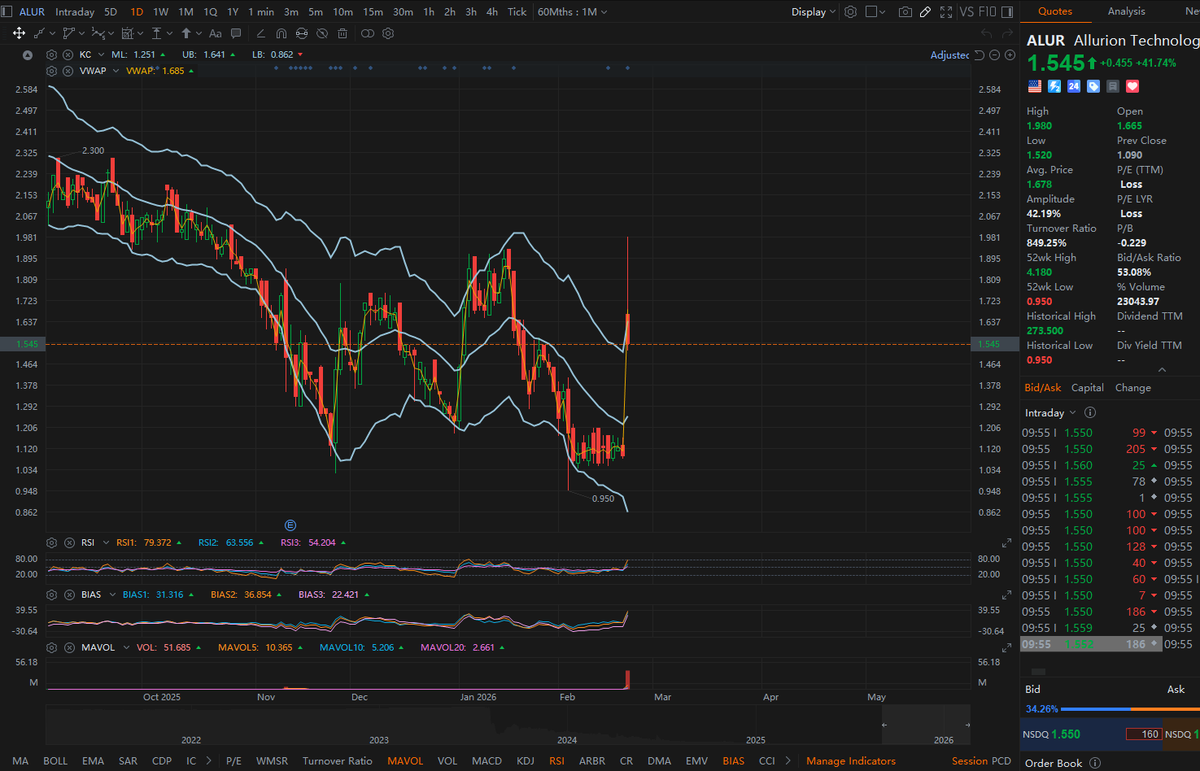1200x771 pixels.
Task: Toggle the right sidebar panel icon
Action: pyautogui.click(x=1007, y=12)
